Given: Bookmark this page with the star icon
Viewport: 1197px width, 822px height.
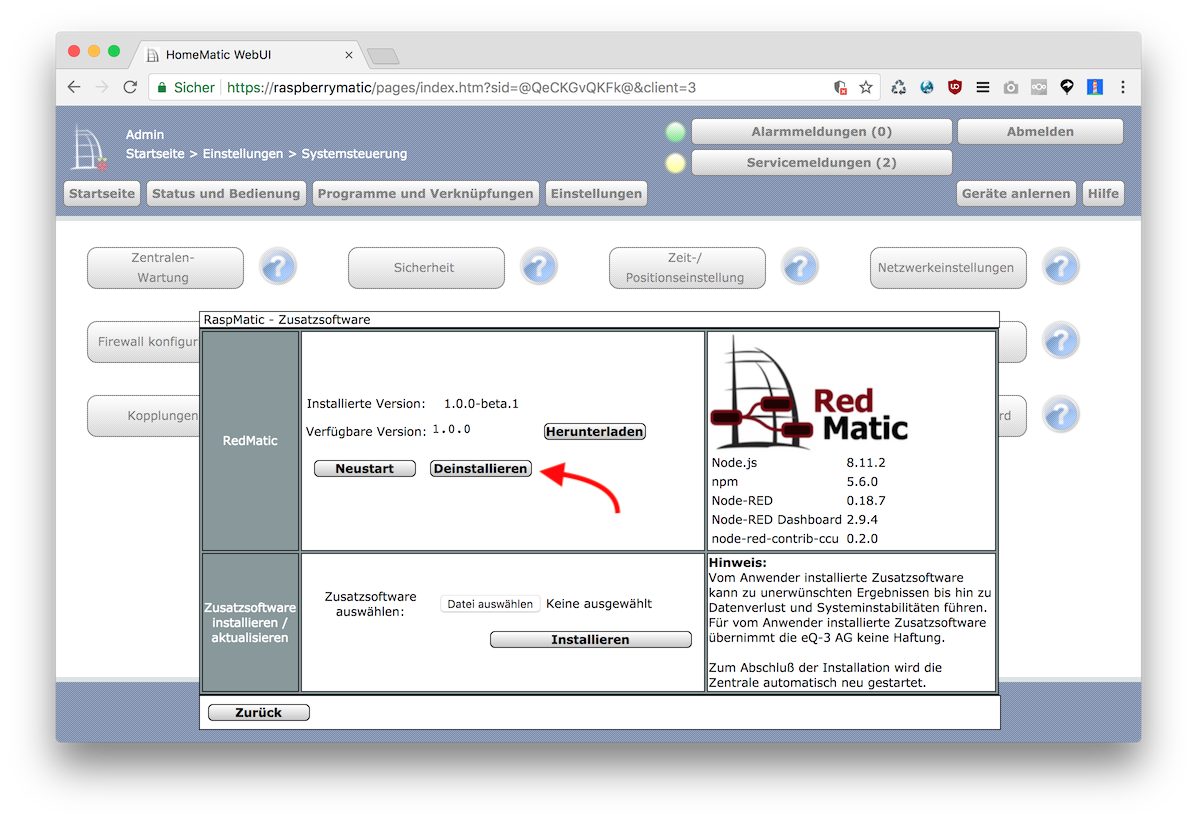Looking at the screenshot, I should coord(866,87).
